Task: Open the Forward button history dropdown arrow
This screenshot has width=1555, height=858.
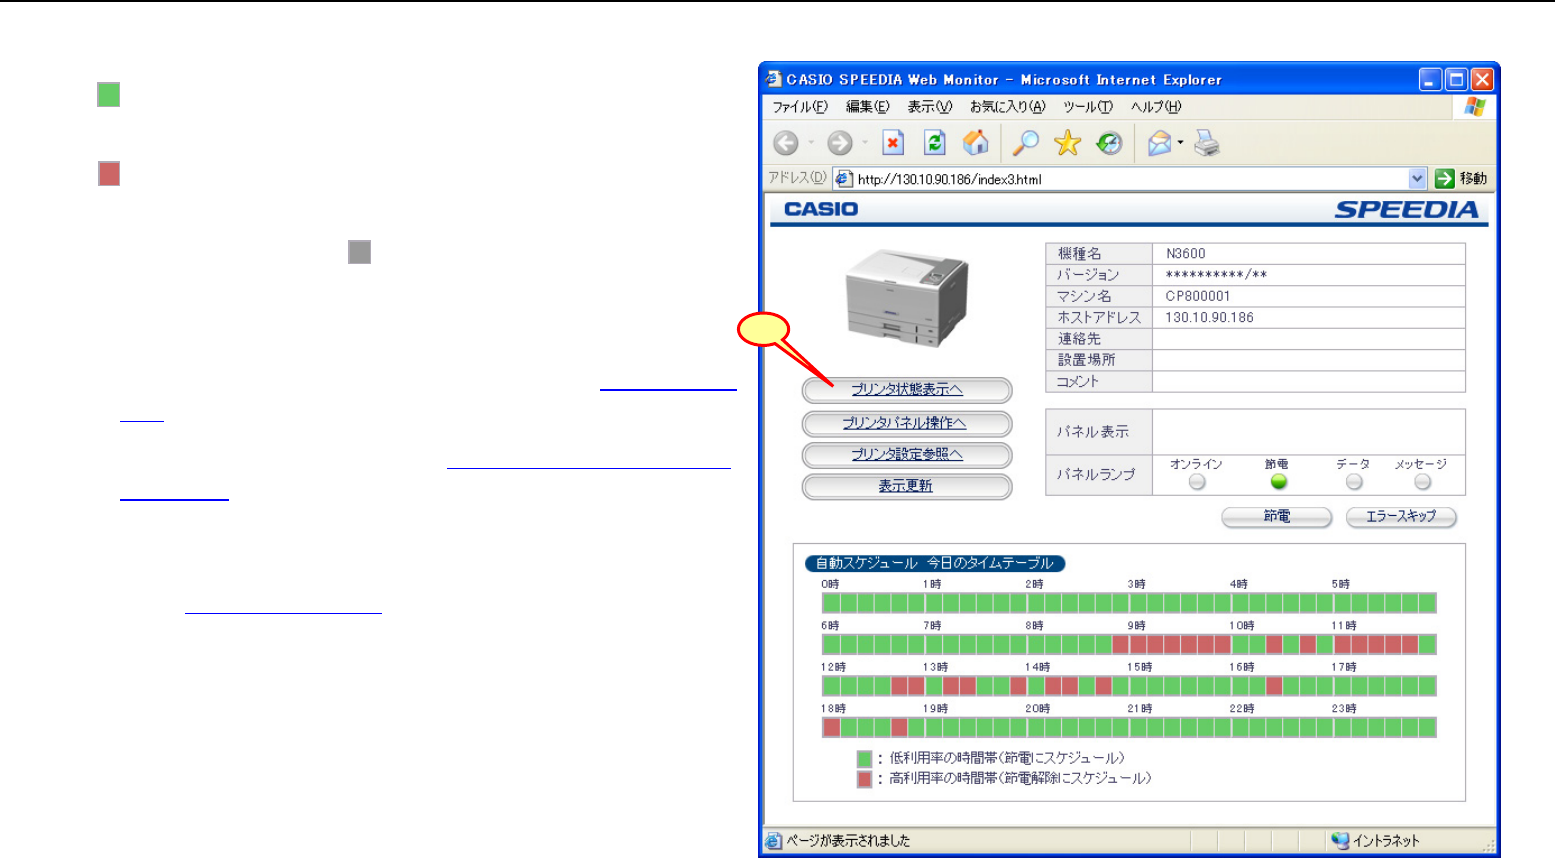Action: (x=865, y=144)
